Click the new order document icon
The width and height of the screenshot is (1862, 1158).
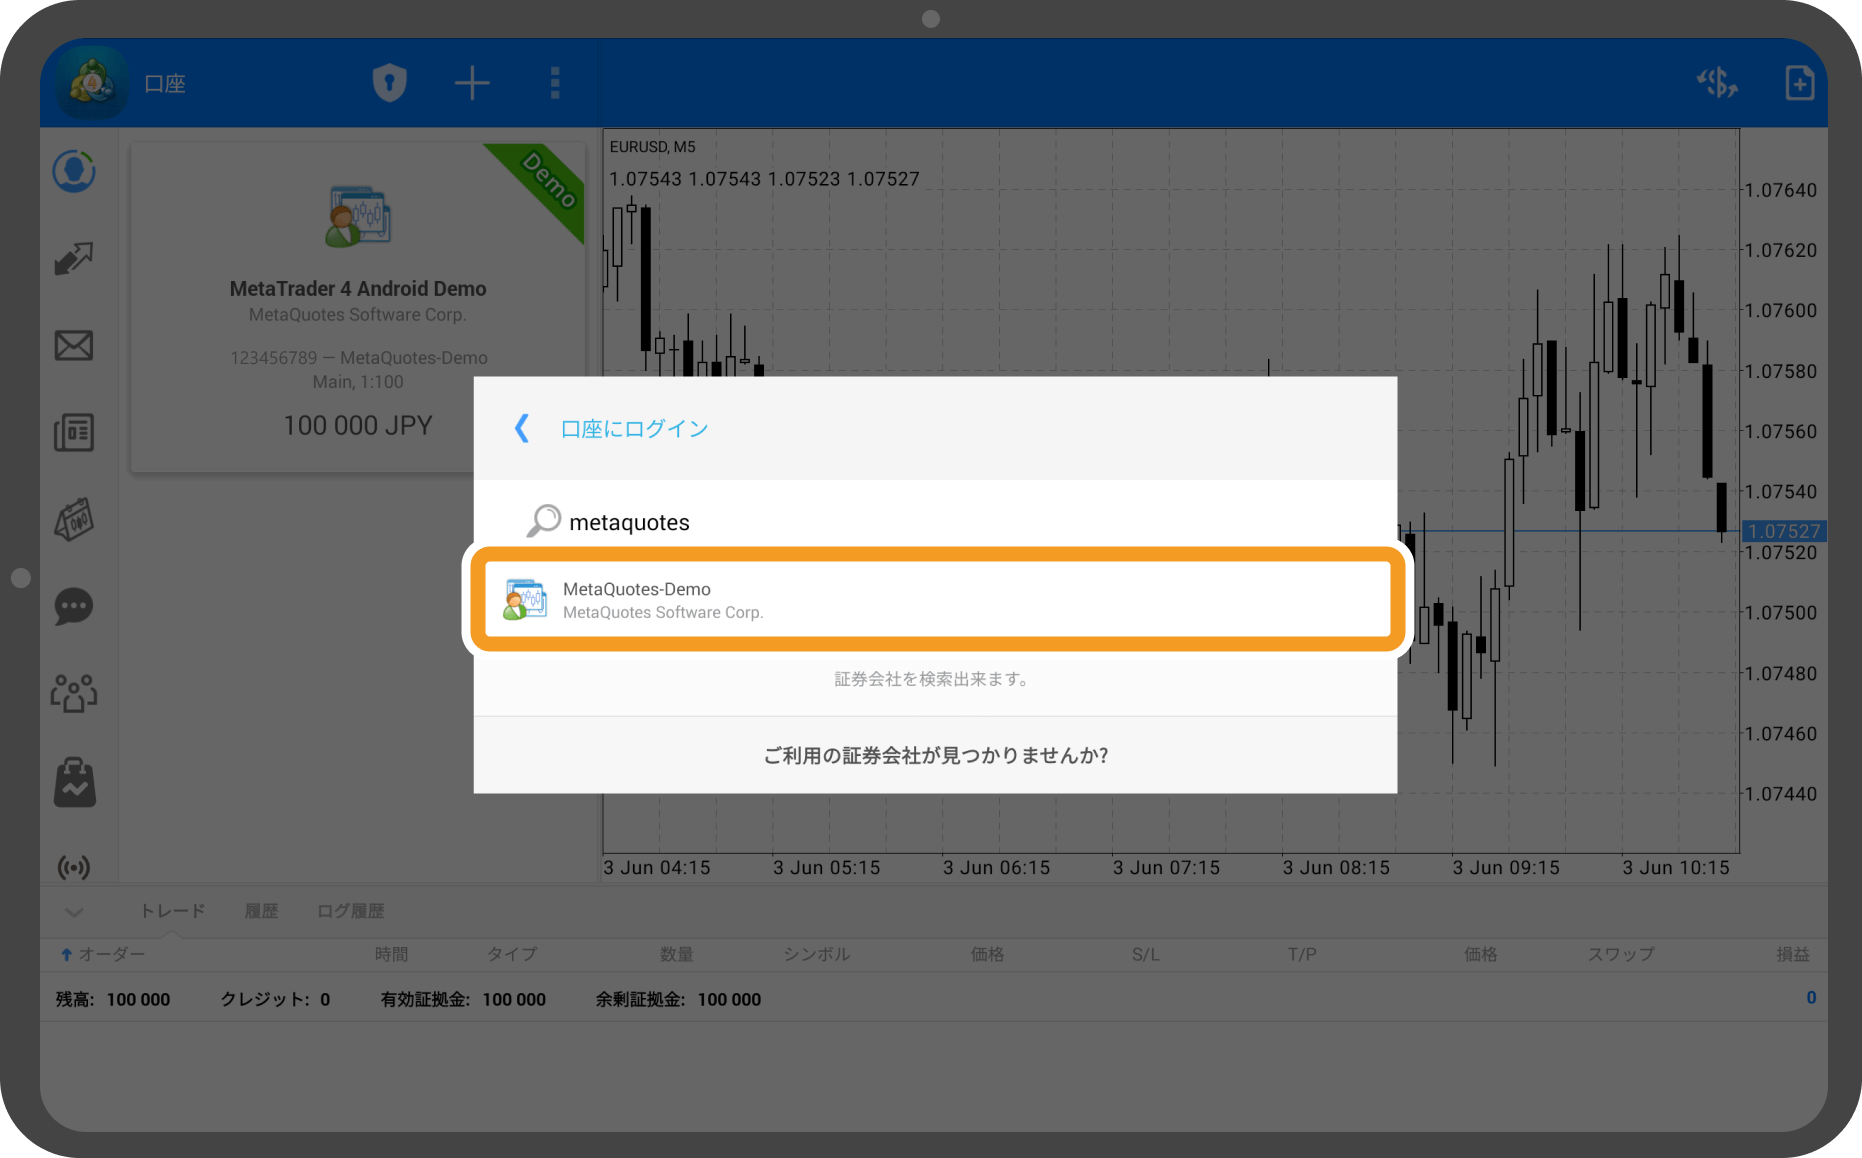(x=1799, y=83)
